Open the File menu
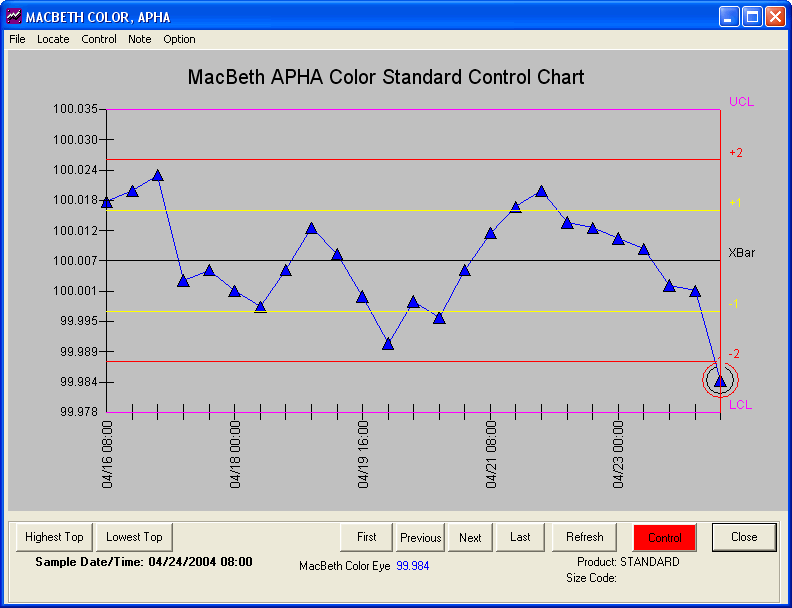The height and width of the screenshot is (608, 792). [x=17, y=39]
